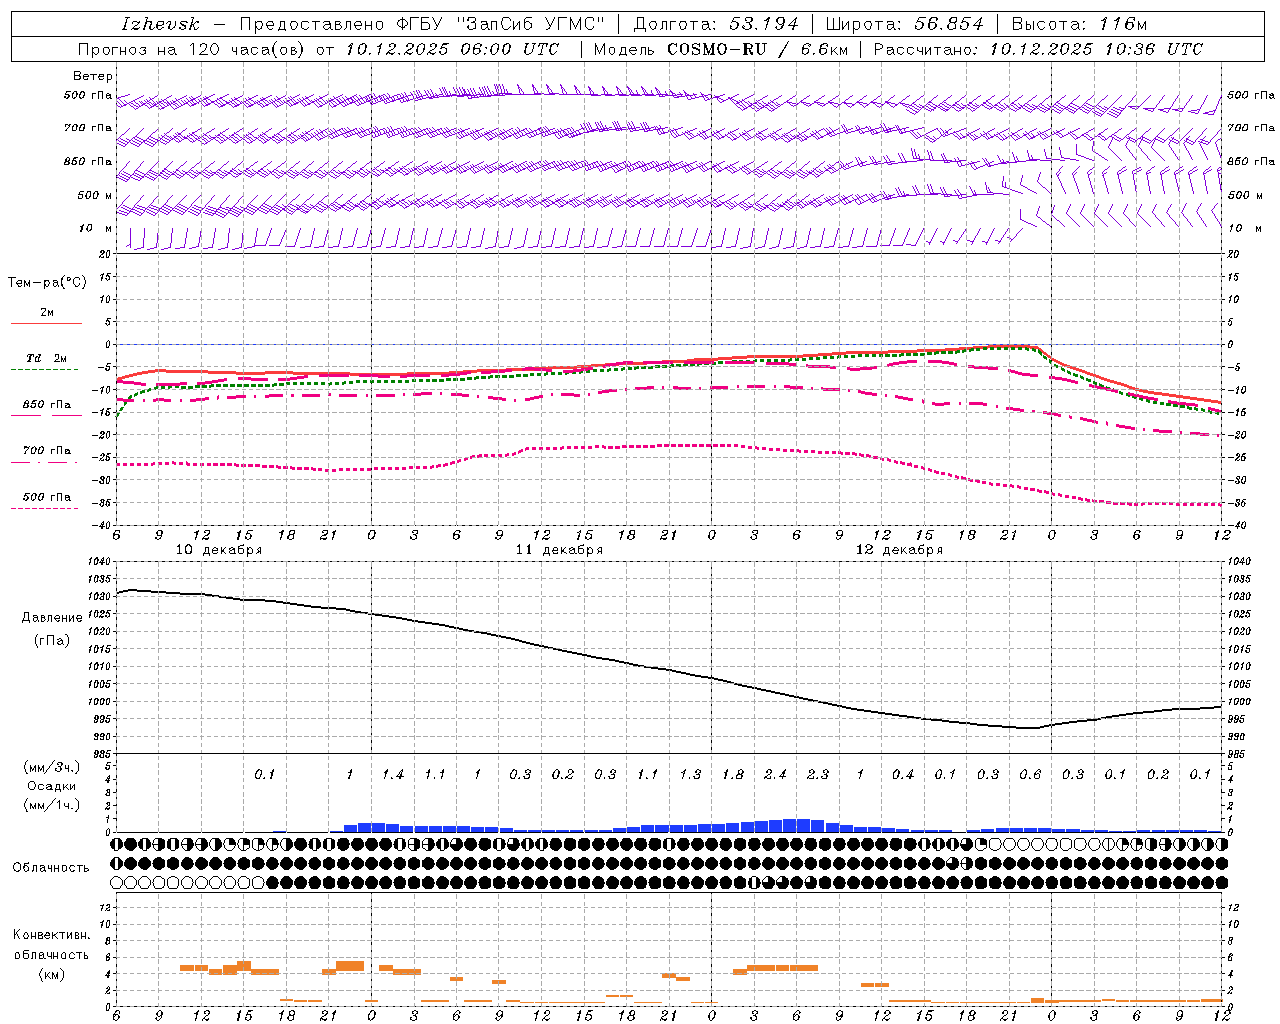Image resolution: width=1280 pixels, height=1024 pixels.
Task: Click the date label 10 декабря
Action: (x=219, y=550)
